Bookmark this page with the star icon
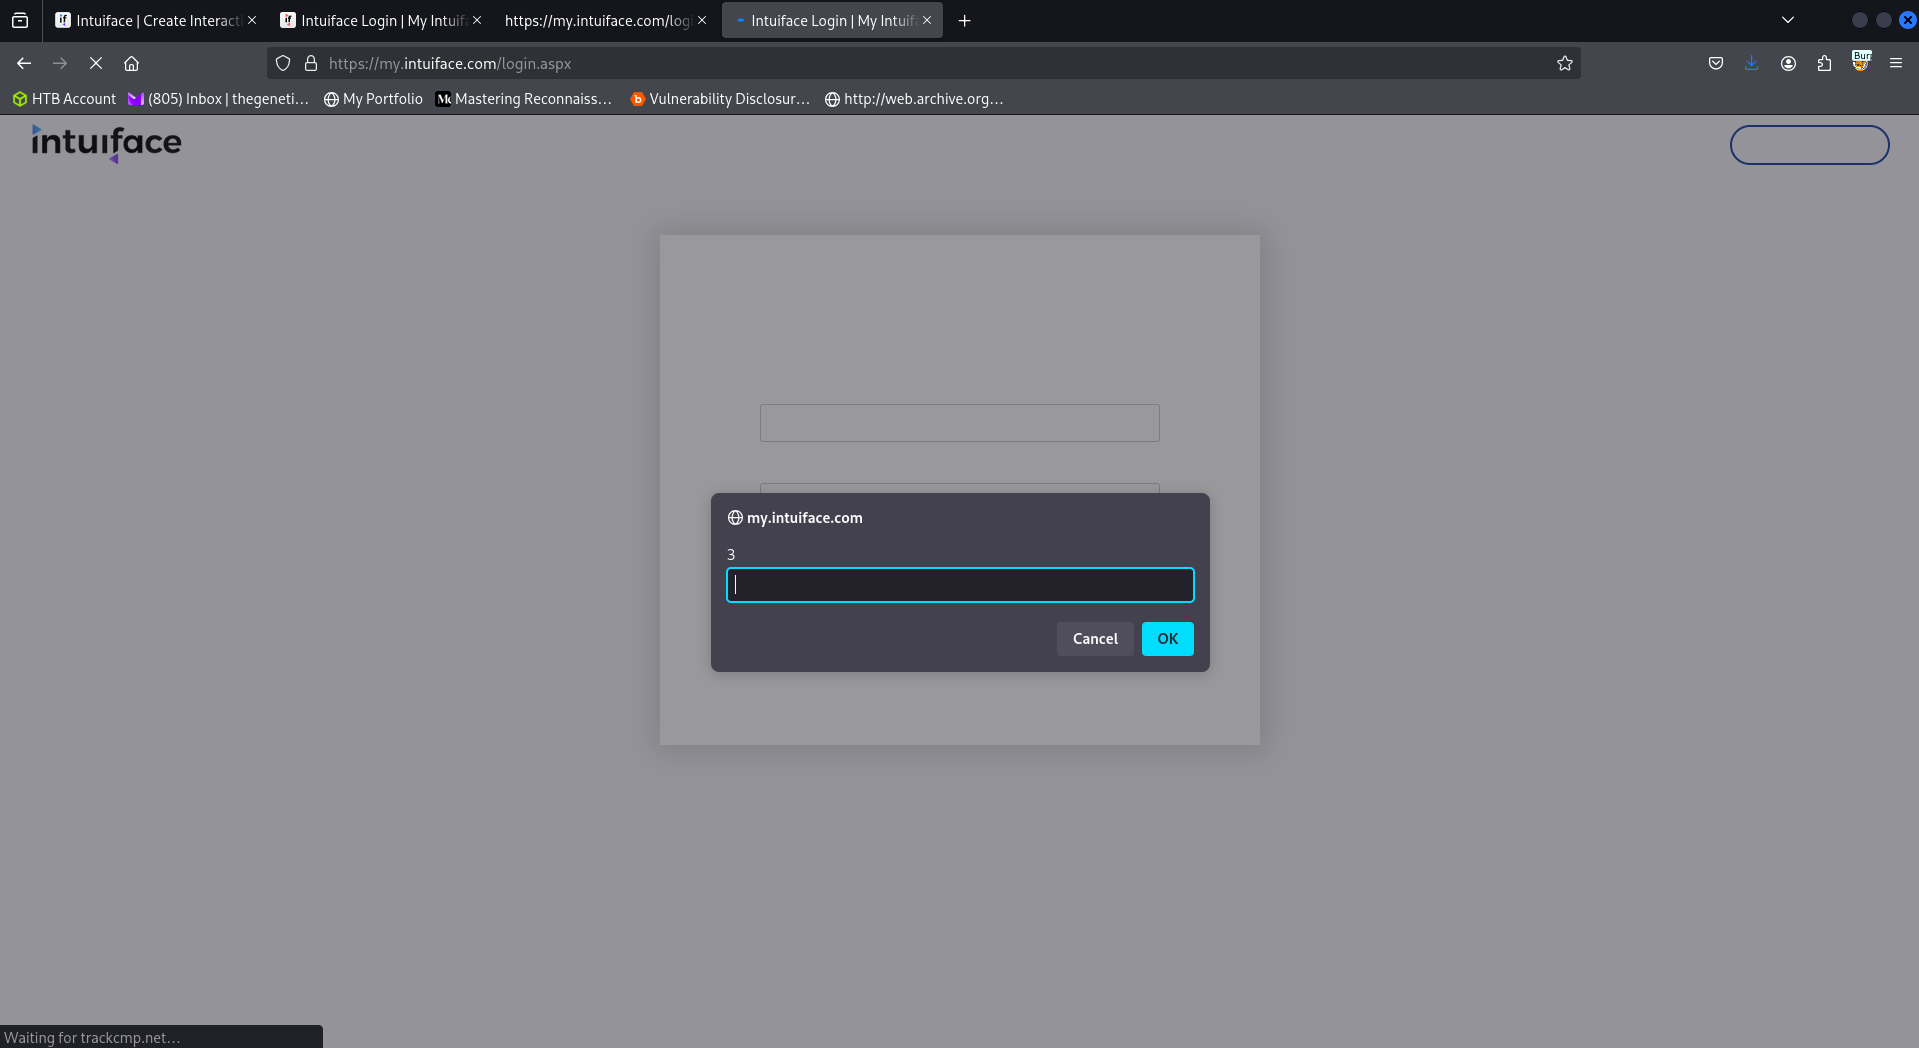The width and height of the screenshot is (1919, 1048). click(1565, 63)
